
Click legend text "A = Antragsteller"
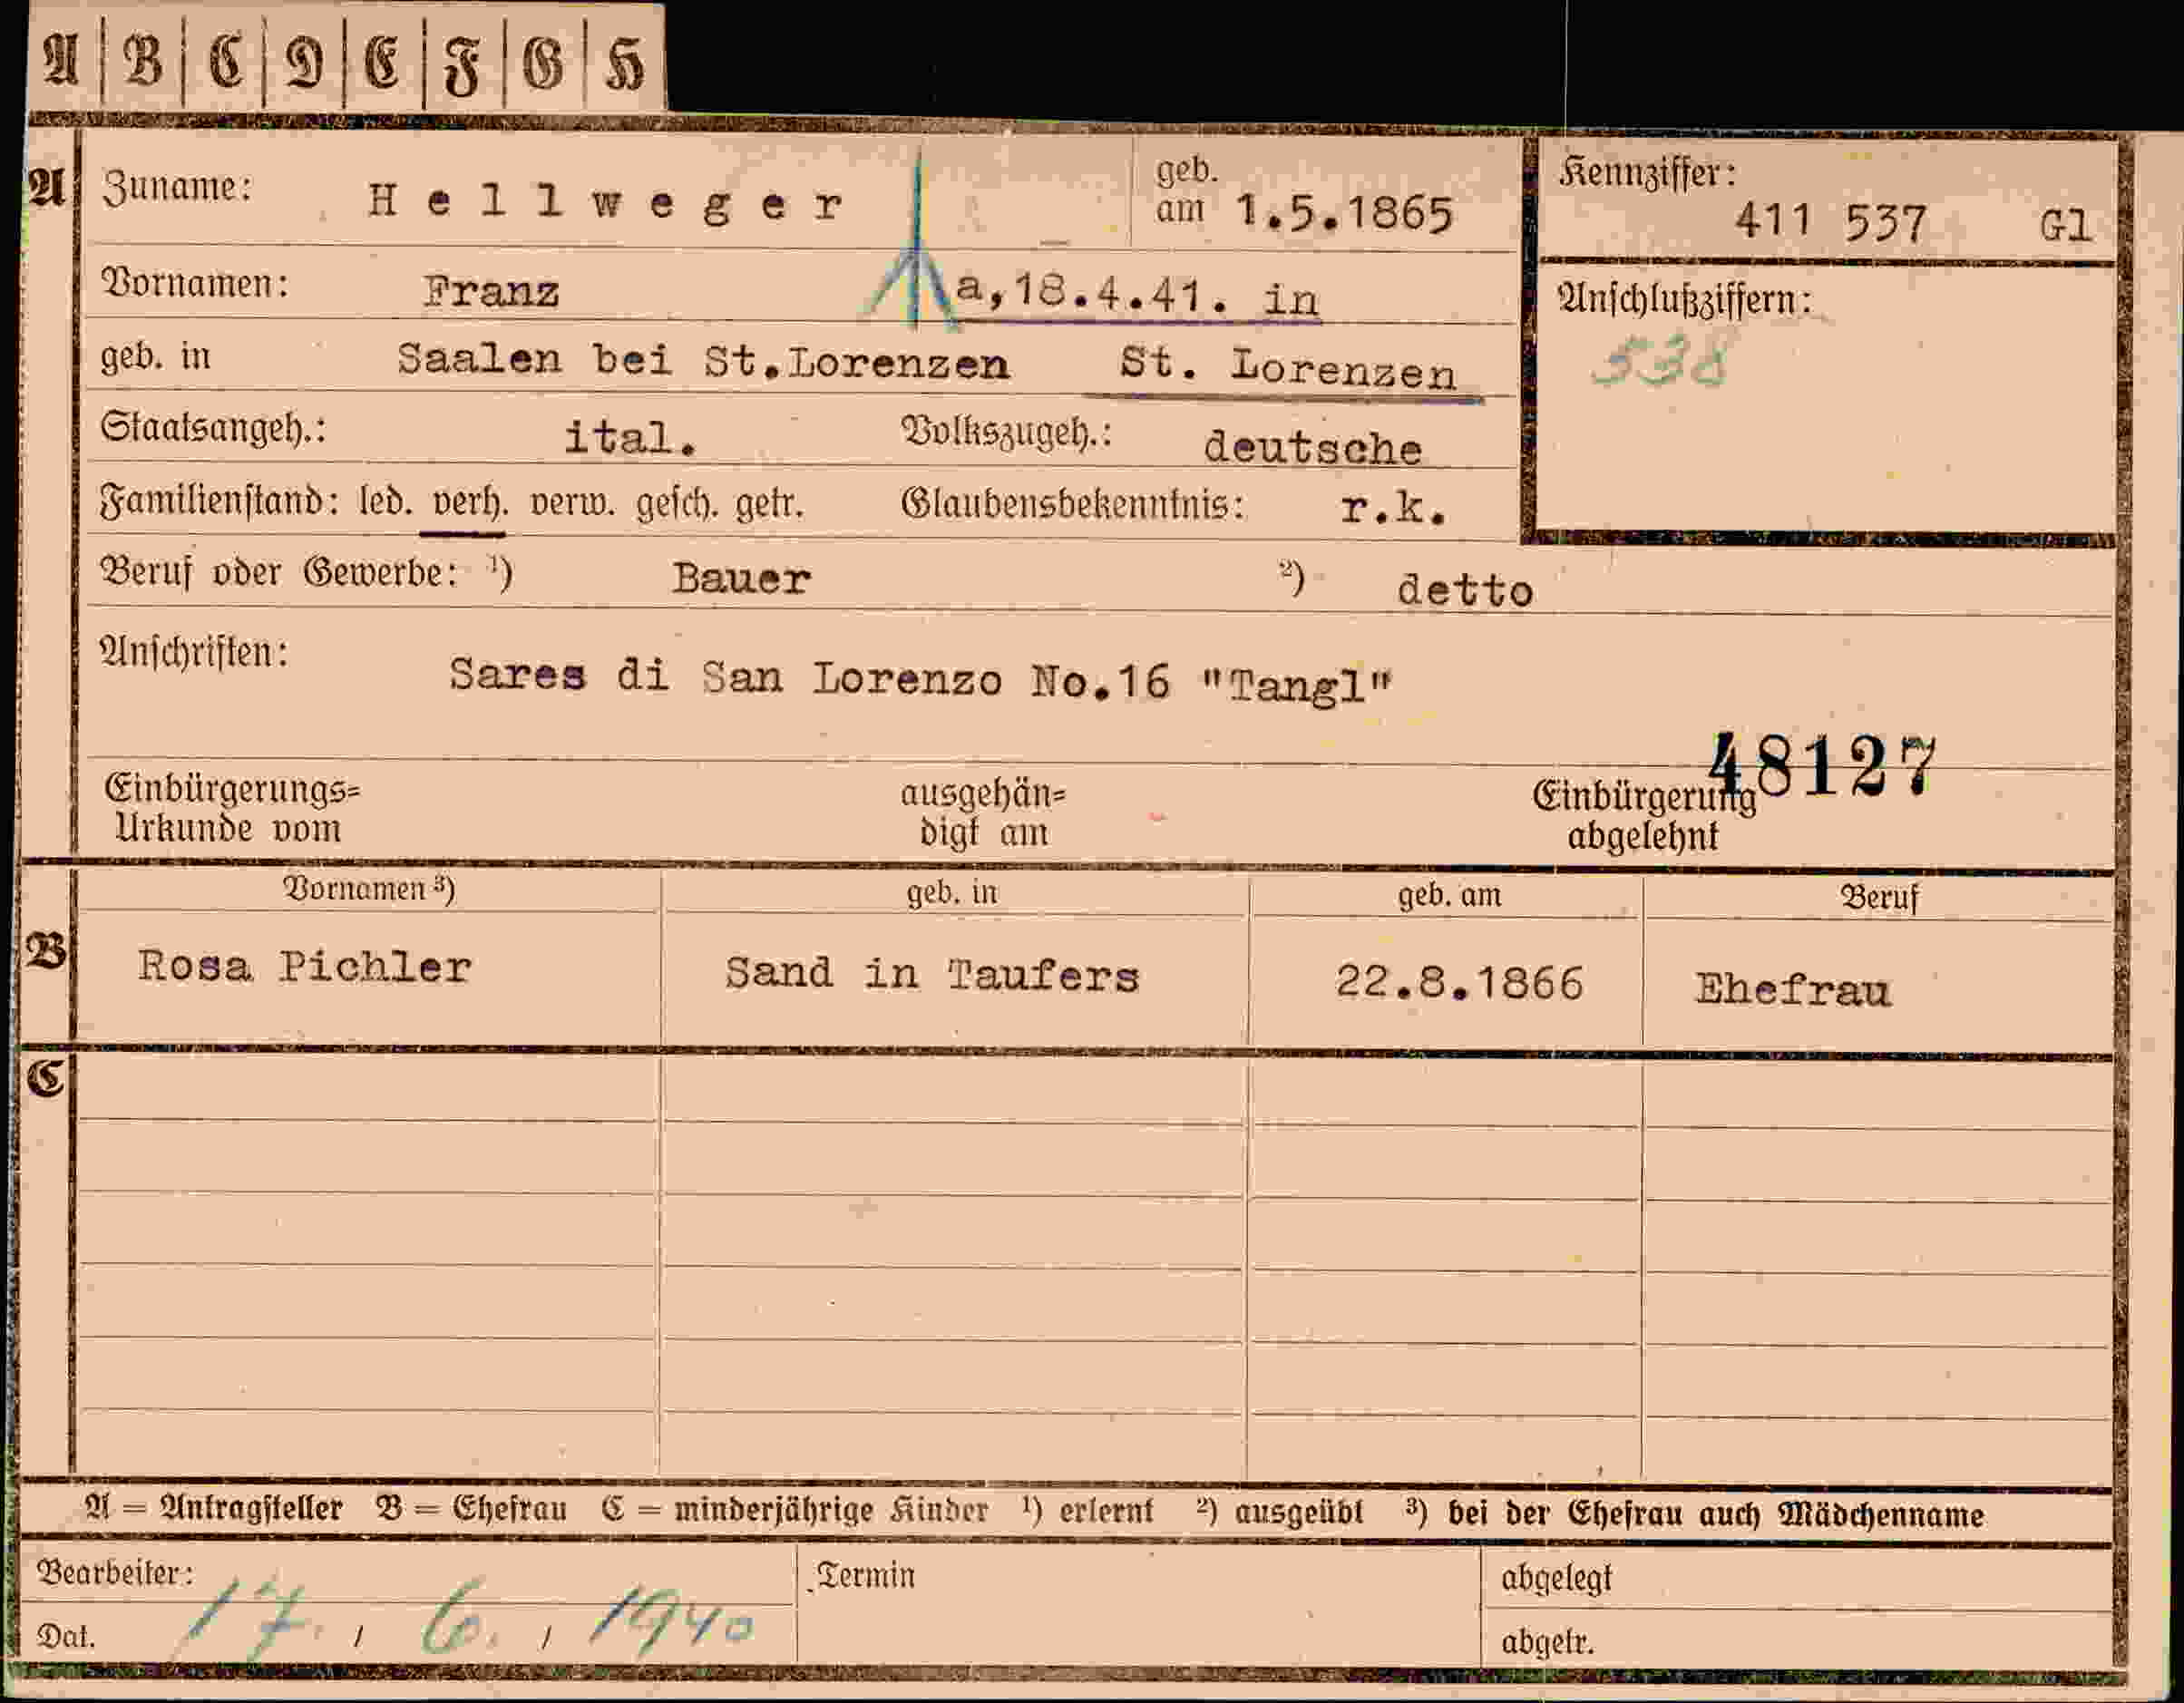coord(214,1509)
